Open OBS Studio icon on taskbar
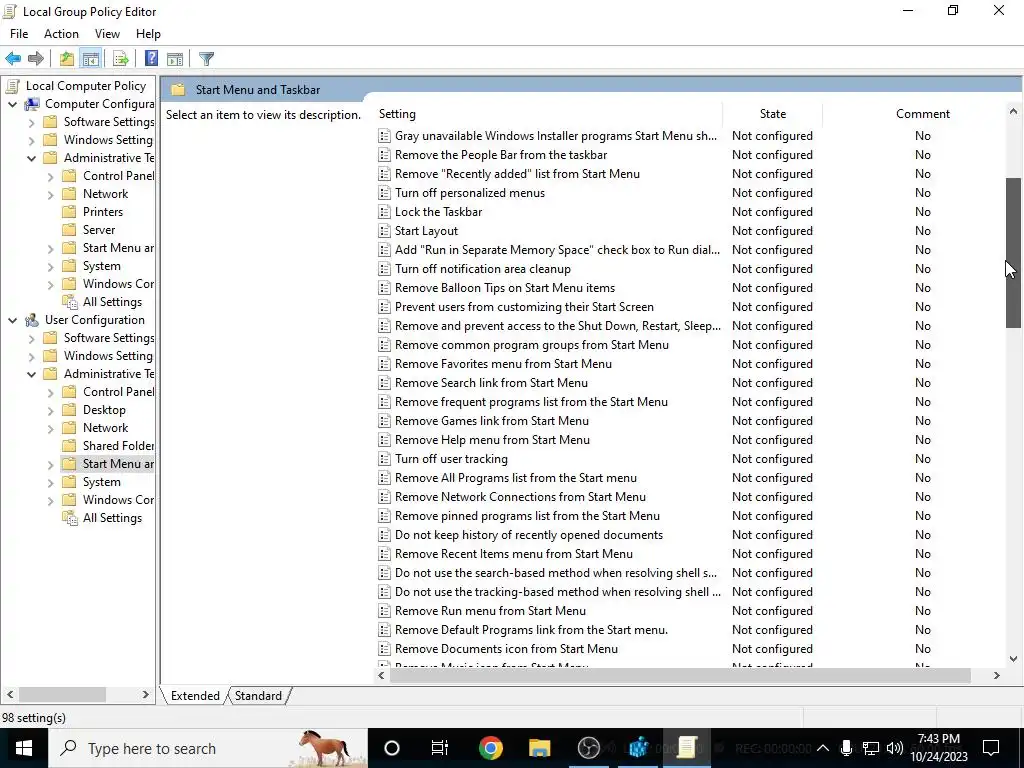 (x=588, y=748)
